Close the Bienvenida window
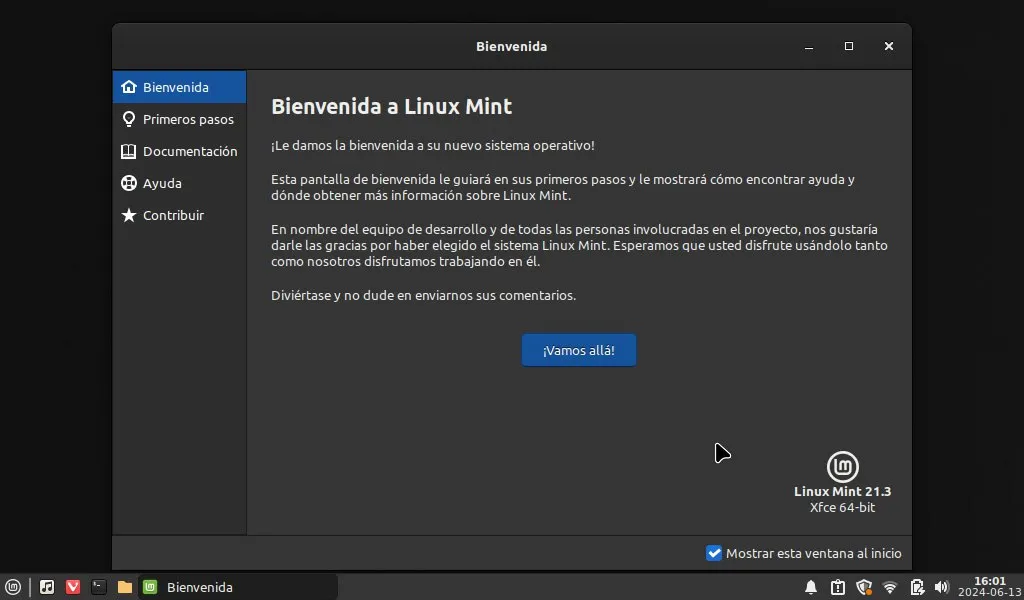 (x=889, y=46)
